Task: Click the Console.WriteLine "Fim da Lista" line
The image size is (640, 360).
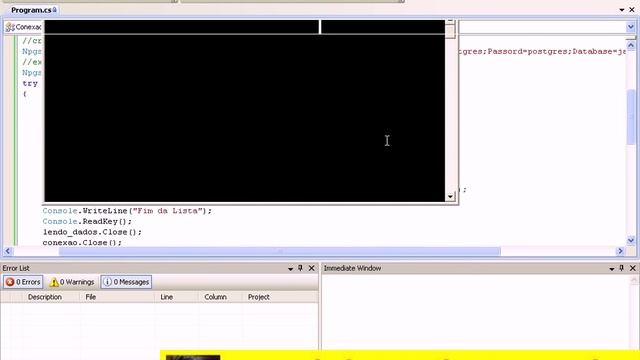Action: coord(127,211)
